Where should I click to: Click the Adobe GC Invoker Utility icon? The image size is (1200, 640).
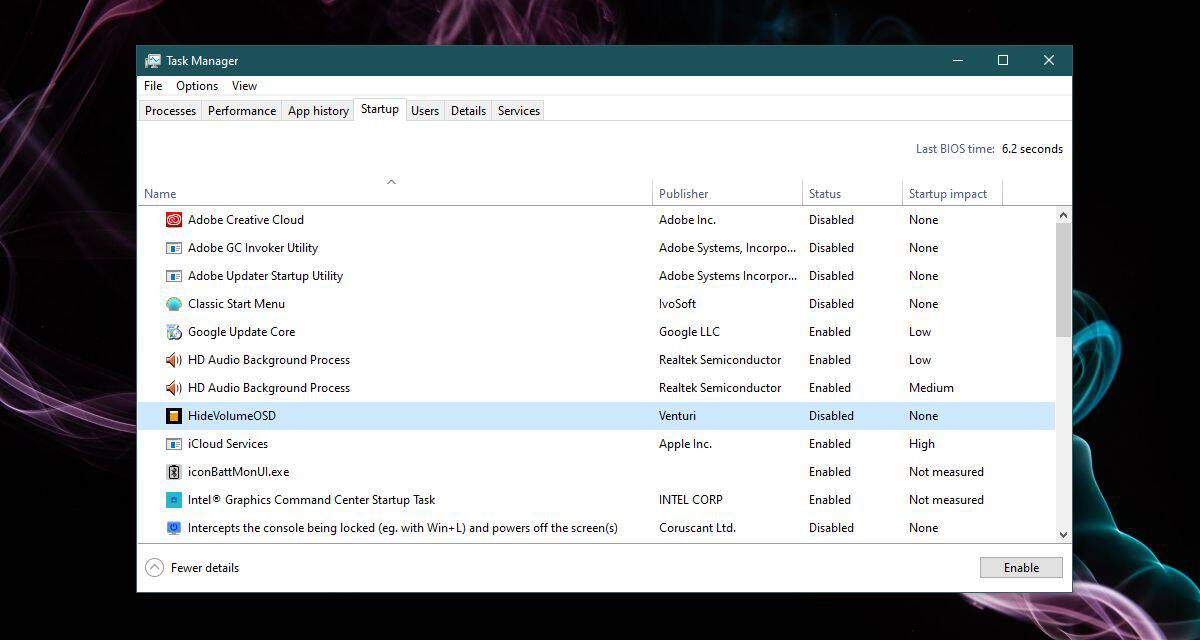(174, 248)
